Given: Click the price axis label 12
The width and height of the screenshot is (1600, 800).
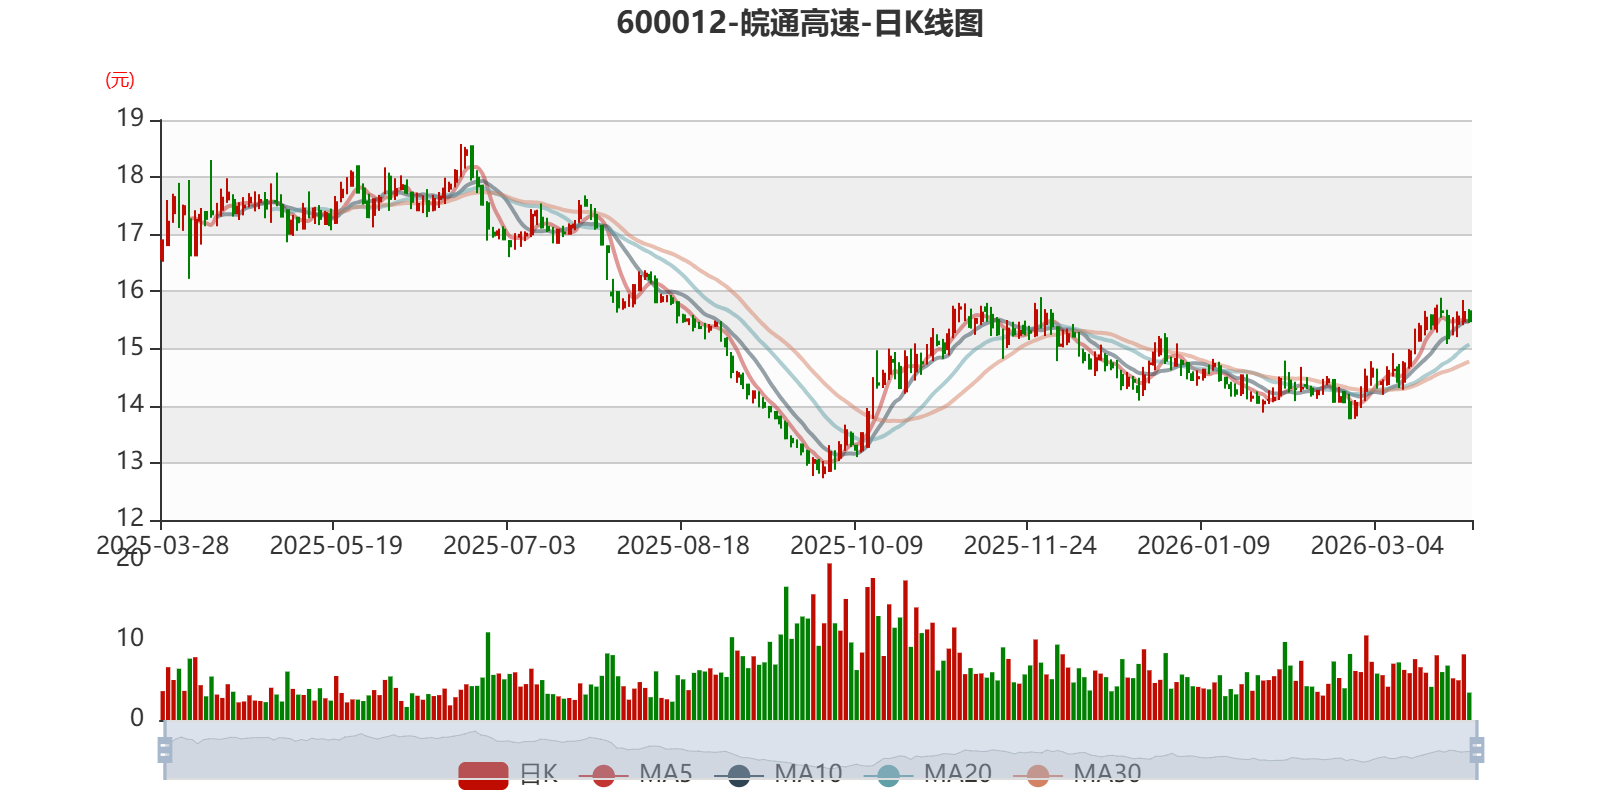Looking at the screenshot, I should [x=130, y=518].
